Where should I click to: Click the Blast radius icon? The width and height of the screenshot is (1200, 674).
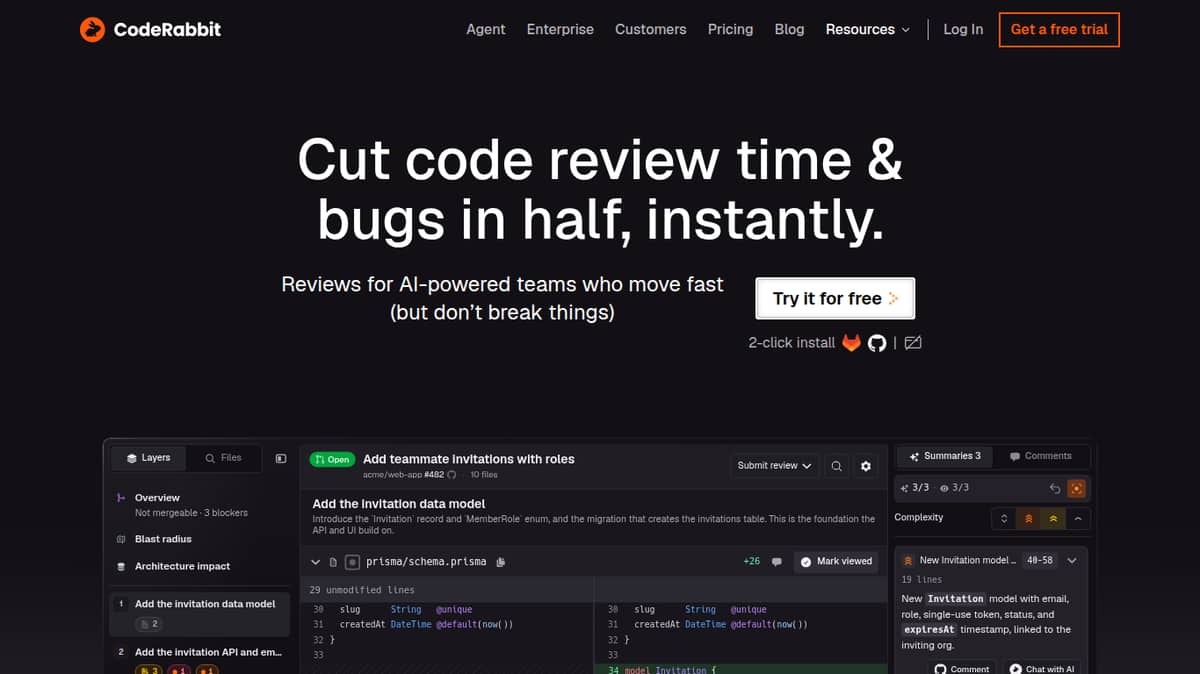coord(121,539)
